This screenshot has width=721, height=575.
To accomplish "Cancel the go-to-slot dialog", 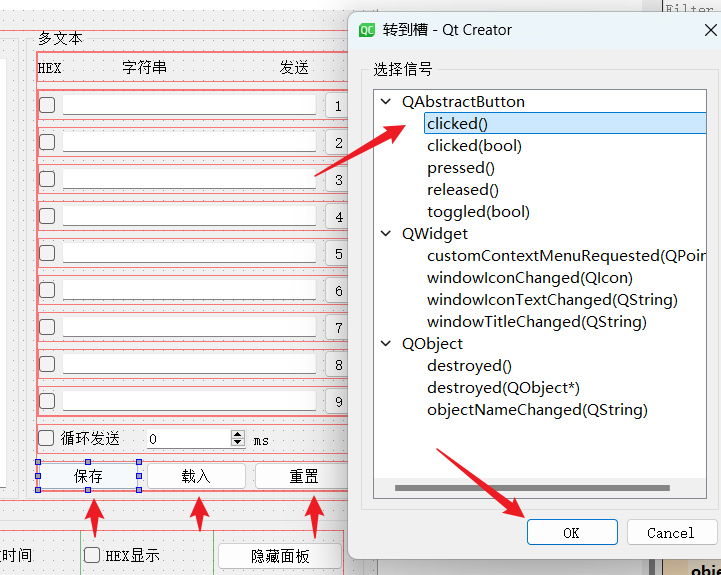I will point(671,532).
